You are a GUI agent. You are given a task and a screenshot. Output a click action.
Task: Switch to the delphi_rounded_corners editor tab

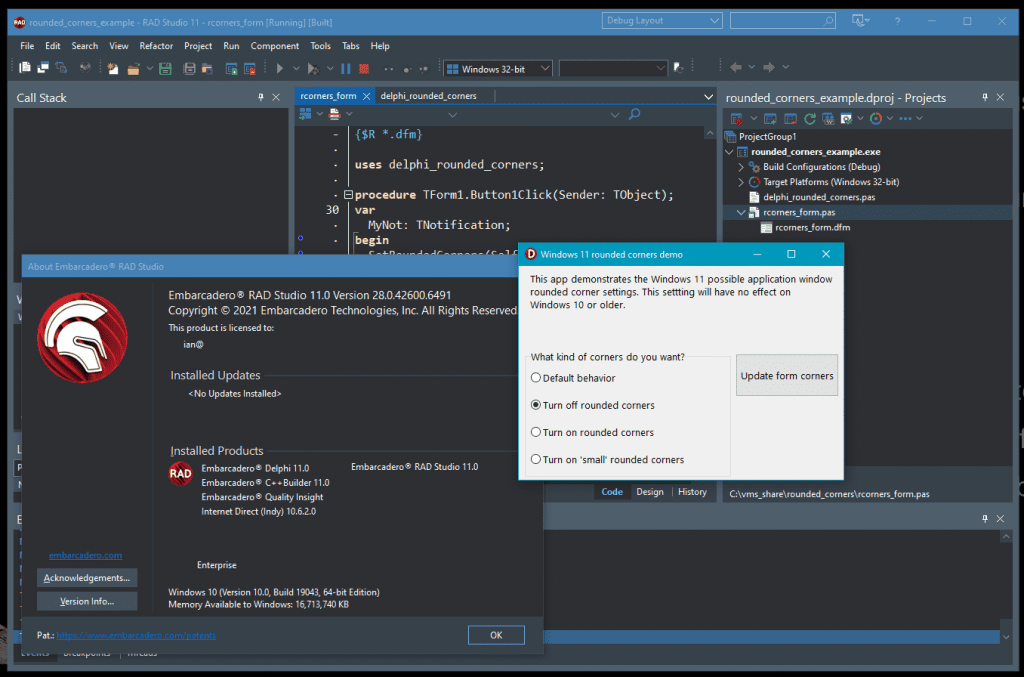[x=428, y=96]
